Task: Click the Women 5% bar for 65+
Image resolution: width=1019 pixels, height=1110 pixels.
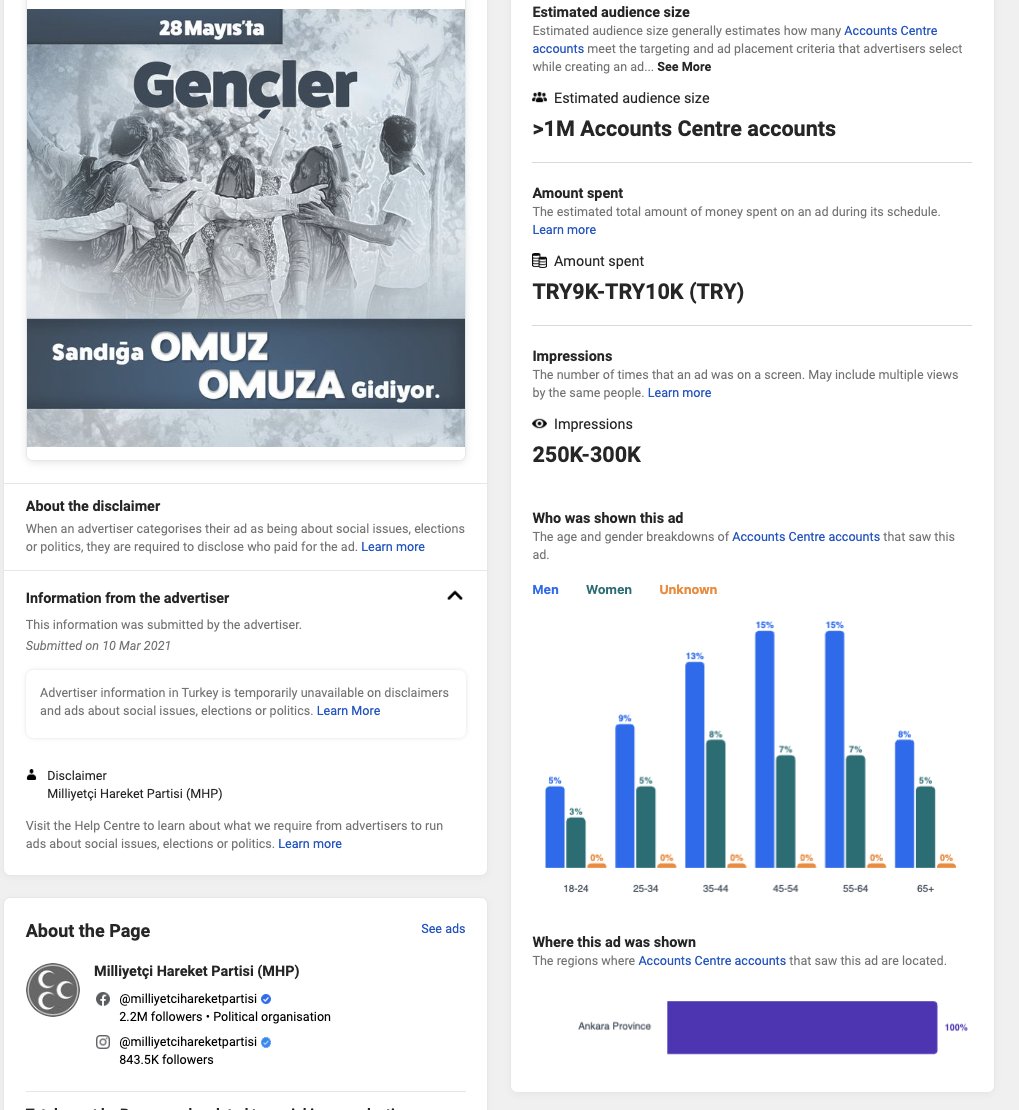Action: [x=926, y=827]
